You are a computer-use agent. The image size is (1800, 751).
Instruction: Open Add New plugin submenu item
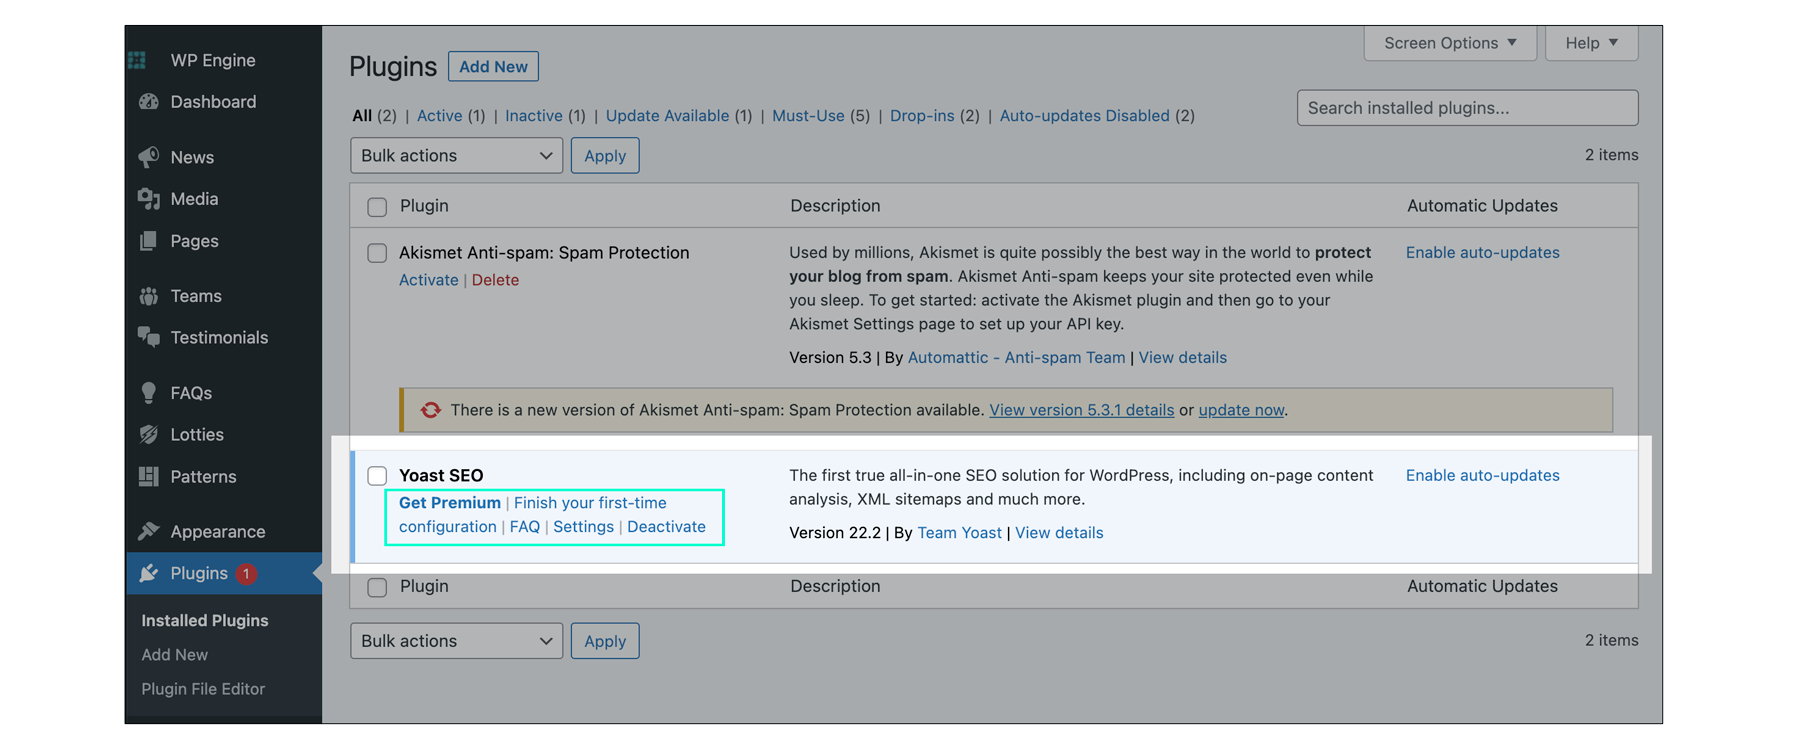coord(175,655)
